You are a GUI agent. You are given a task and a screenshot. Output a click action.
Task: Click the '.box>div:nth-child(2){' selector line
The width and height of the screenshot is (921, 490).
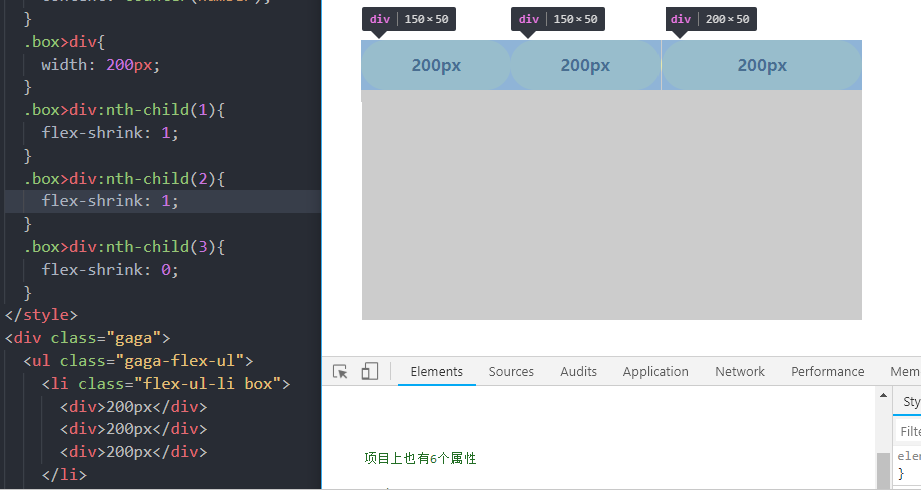tap(124, 179)
